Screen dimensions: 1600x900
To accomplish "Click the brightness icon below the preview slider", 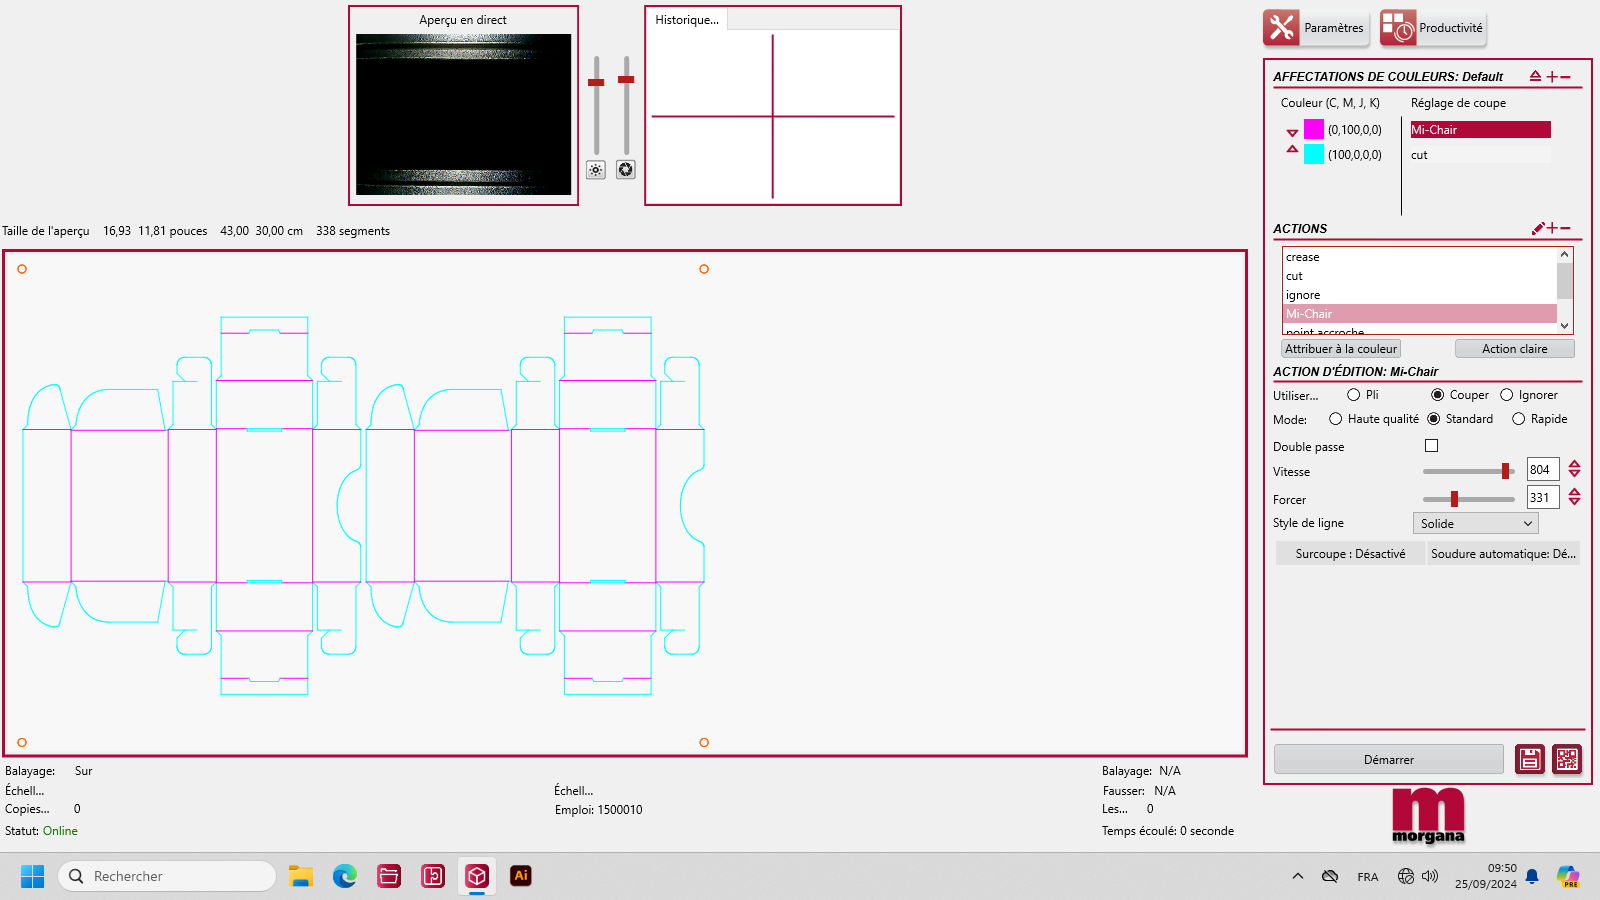I will pyautogui.click(x=596, y=170).
